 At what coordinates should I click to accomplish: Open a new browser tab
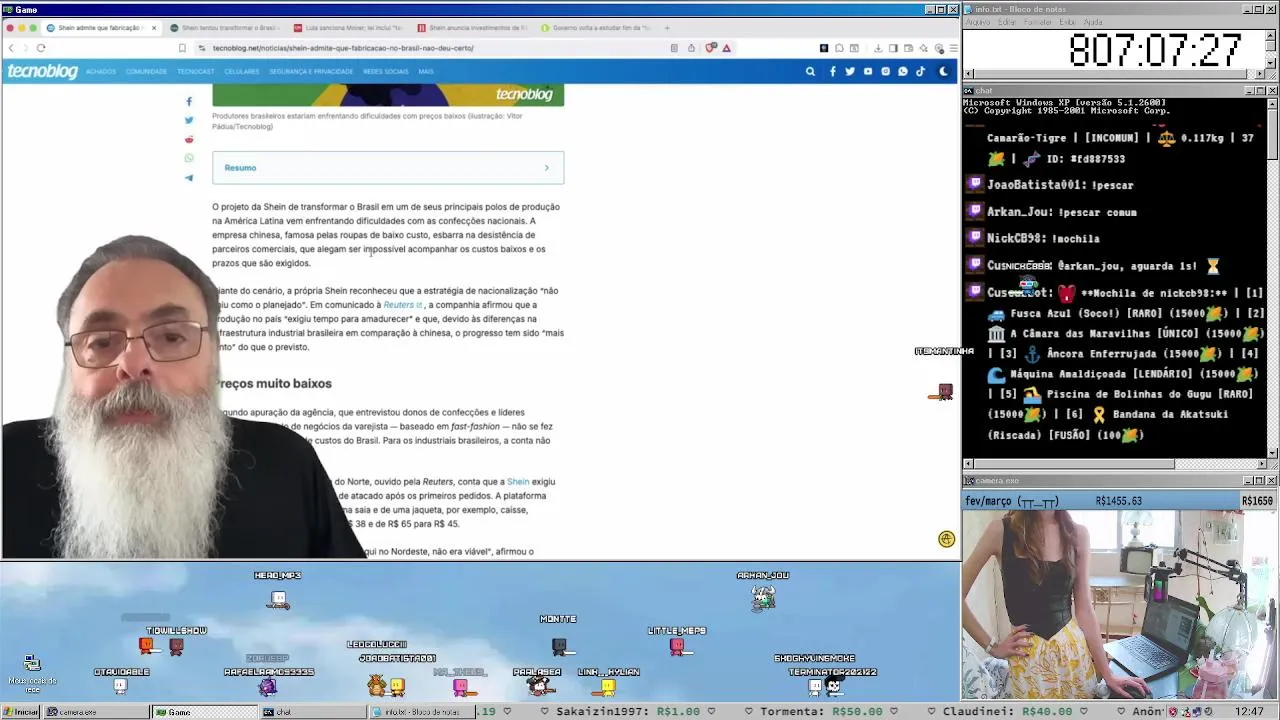pos(668,28)
